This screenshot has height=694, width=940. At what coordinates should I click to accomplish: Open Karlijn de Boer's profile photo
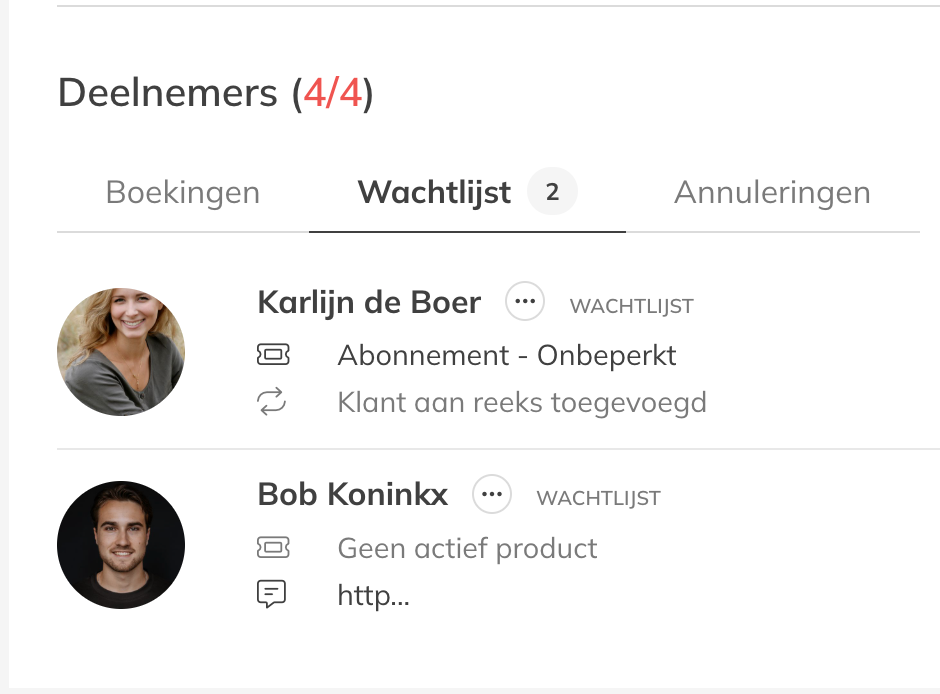[121, 352]
